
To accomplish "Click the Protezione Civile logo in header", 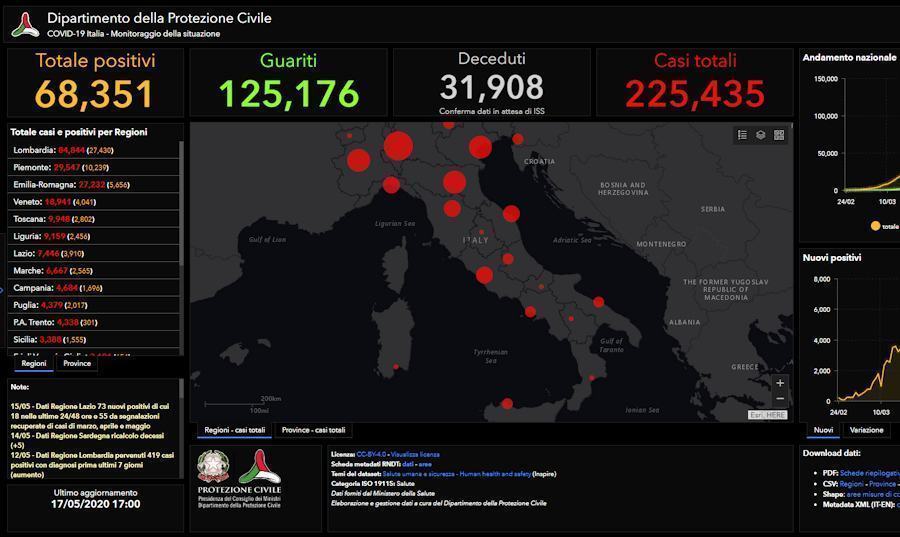I will (25, 25).
